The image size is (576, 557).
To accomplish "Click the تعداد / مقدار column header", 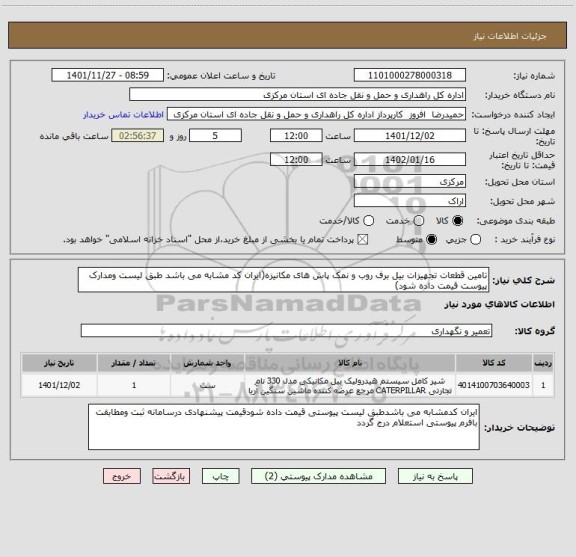I will [134, 363].
